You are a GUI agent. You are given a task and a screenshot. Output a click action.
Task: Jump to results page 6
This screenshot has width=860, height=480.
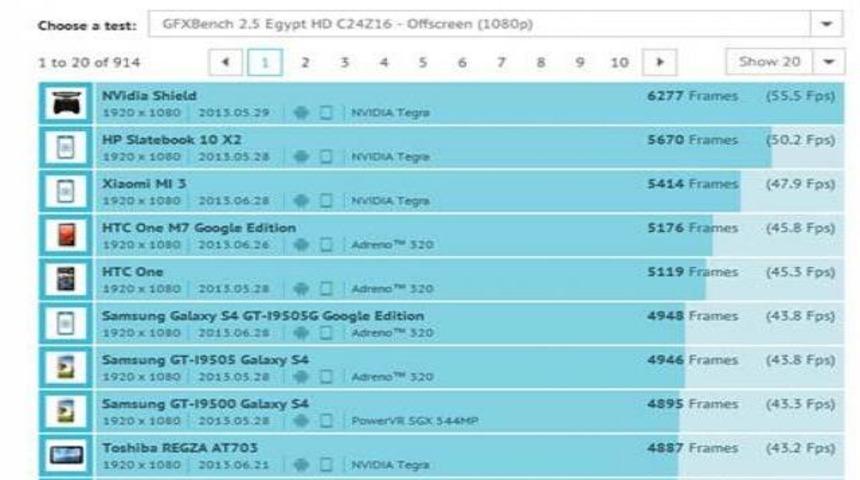point(462,63)
